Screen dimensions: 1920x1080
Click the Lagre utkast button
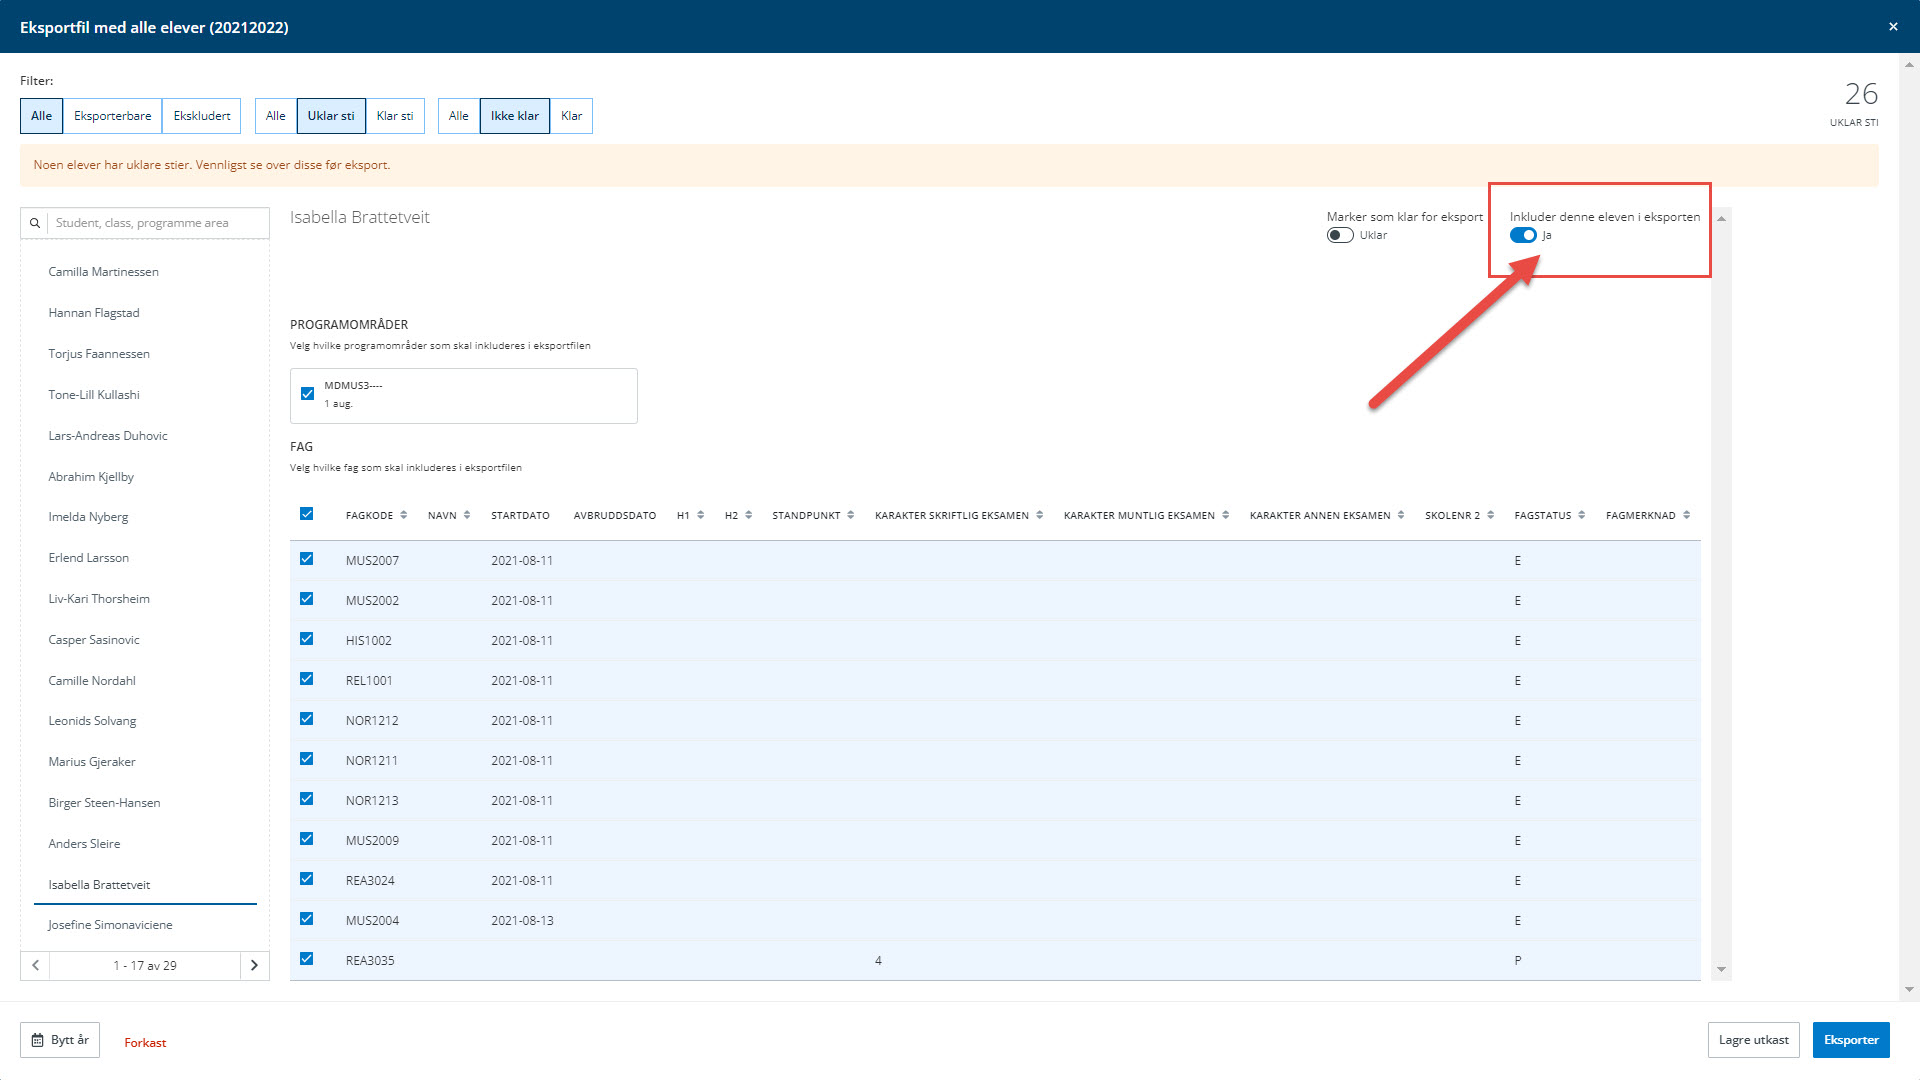coord(1754,1040)
